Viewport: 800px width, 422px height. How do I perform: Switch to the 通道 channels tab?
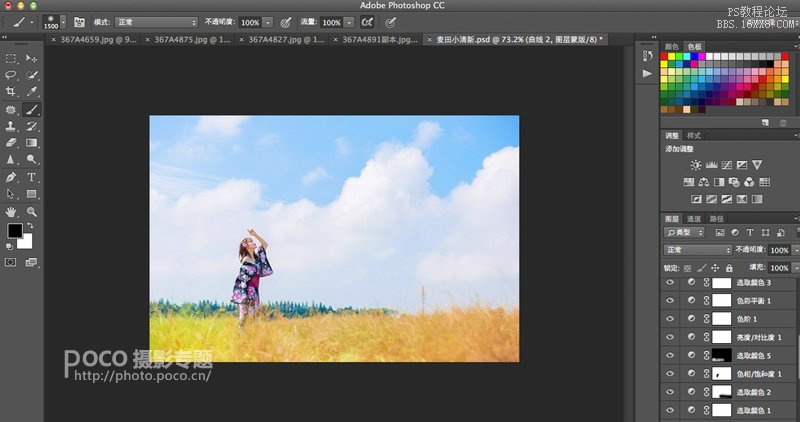693,219
